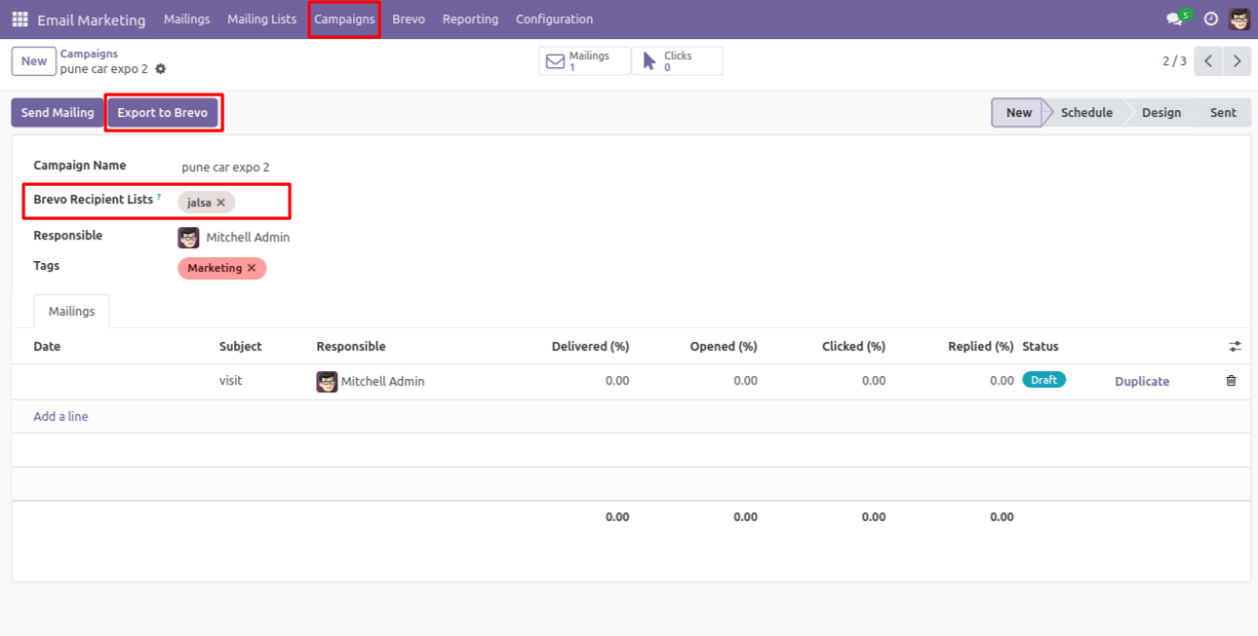Open column settings adjust icon
Image resolution: width=1258 pixels, height=636 pixels.
(1235, 346)
